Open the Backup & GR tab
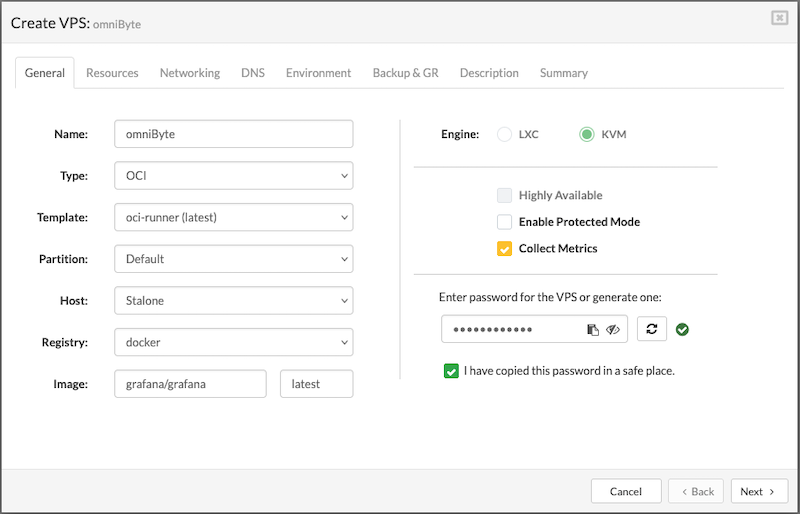Screen dimensions: 800x514 tap(405, 73)
